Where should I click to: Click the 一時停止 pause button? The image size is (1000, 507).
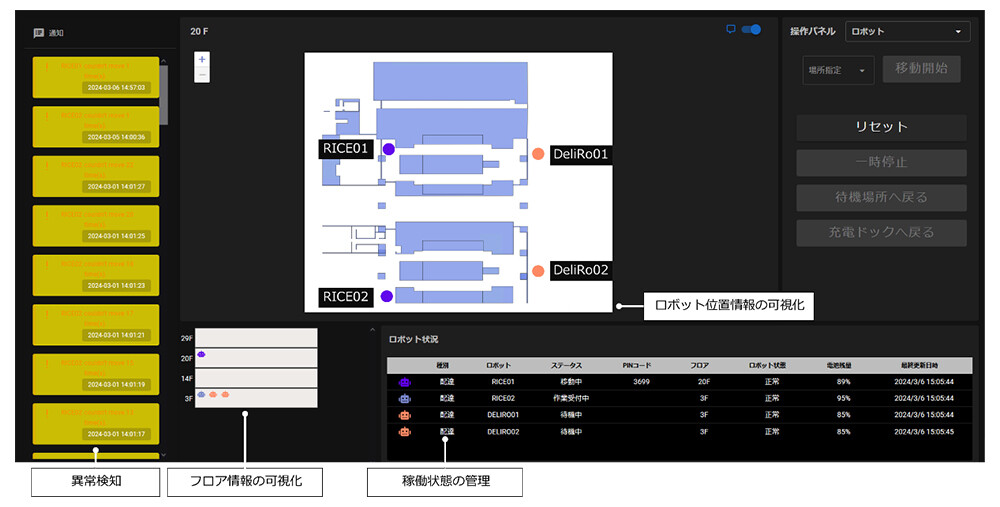pos(881,163)
